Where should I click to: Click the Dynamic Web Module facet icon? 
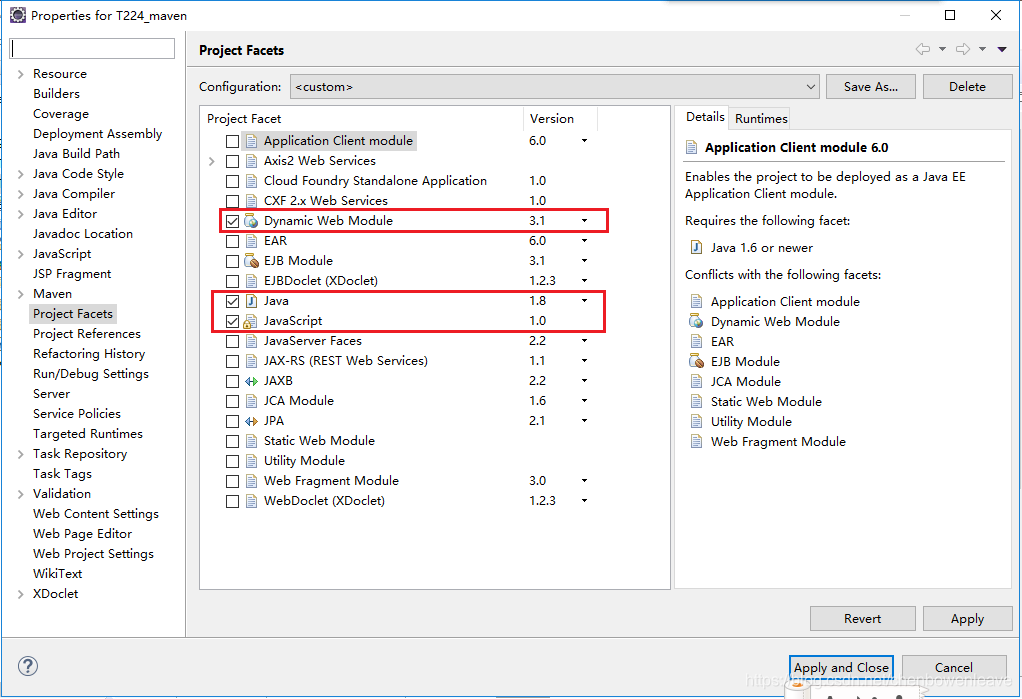(251, 221)
